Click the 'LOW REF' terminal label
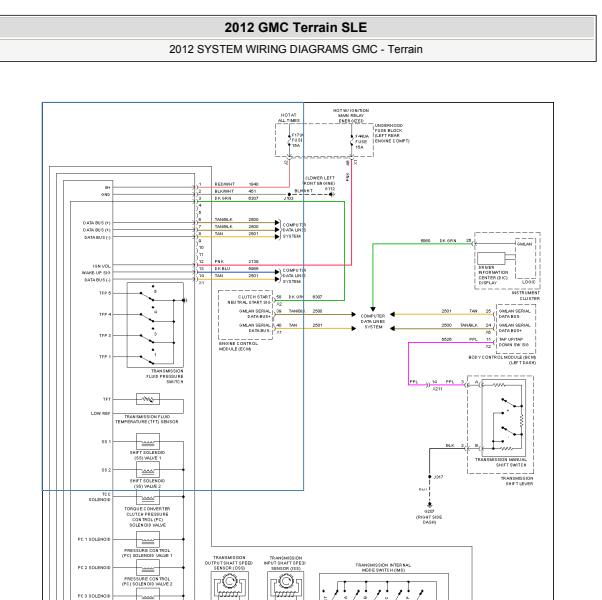The height and width of the screenshot is (600, 602). [101, 413]
